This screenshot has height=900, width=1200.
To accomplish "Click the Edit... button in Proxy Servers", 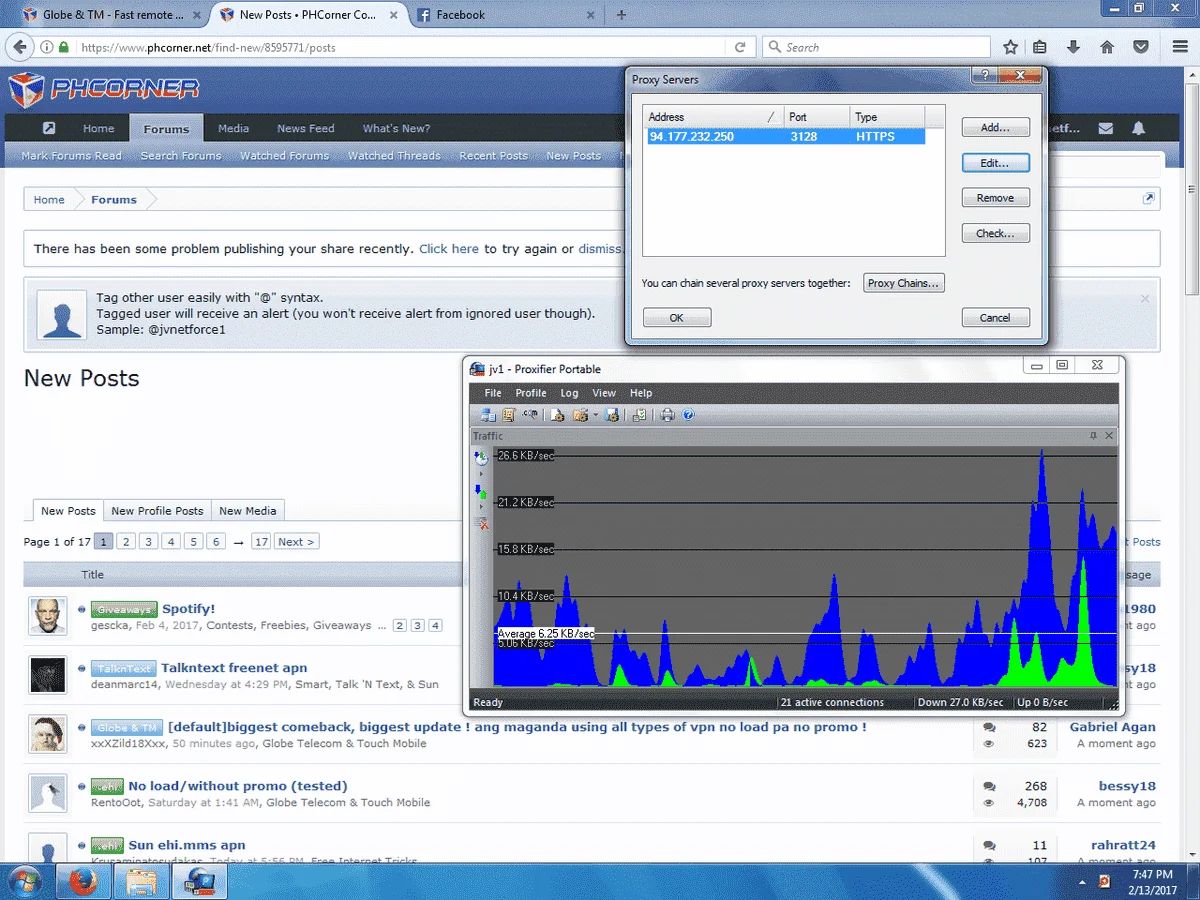I will point(995,162).
